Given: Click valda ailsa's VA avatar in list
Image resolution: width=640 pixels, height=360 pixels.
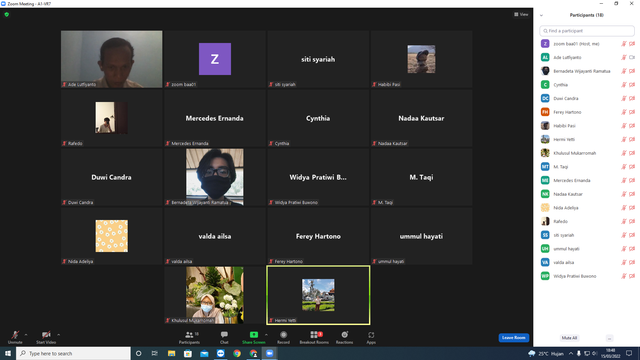Looking at the screenshot, I should (545, 262).
